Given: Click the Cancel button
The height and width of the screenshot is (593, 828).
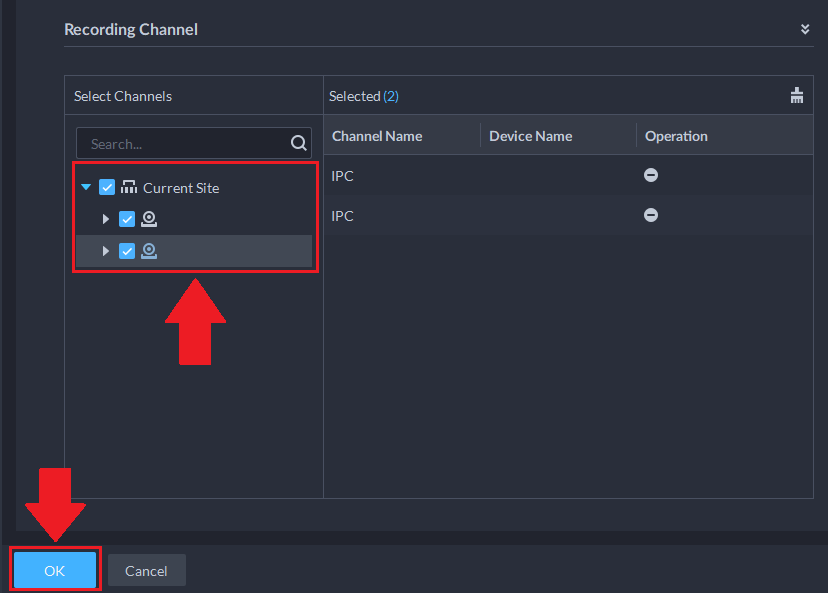Looking at the screenshot, I should click(x=146, y=570).
